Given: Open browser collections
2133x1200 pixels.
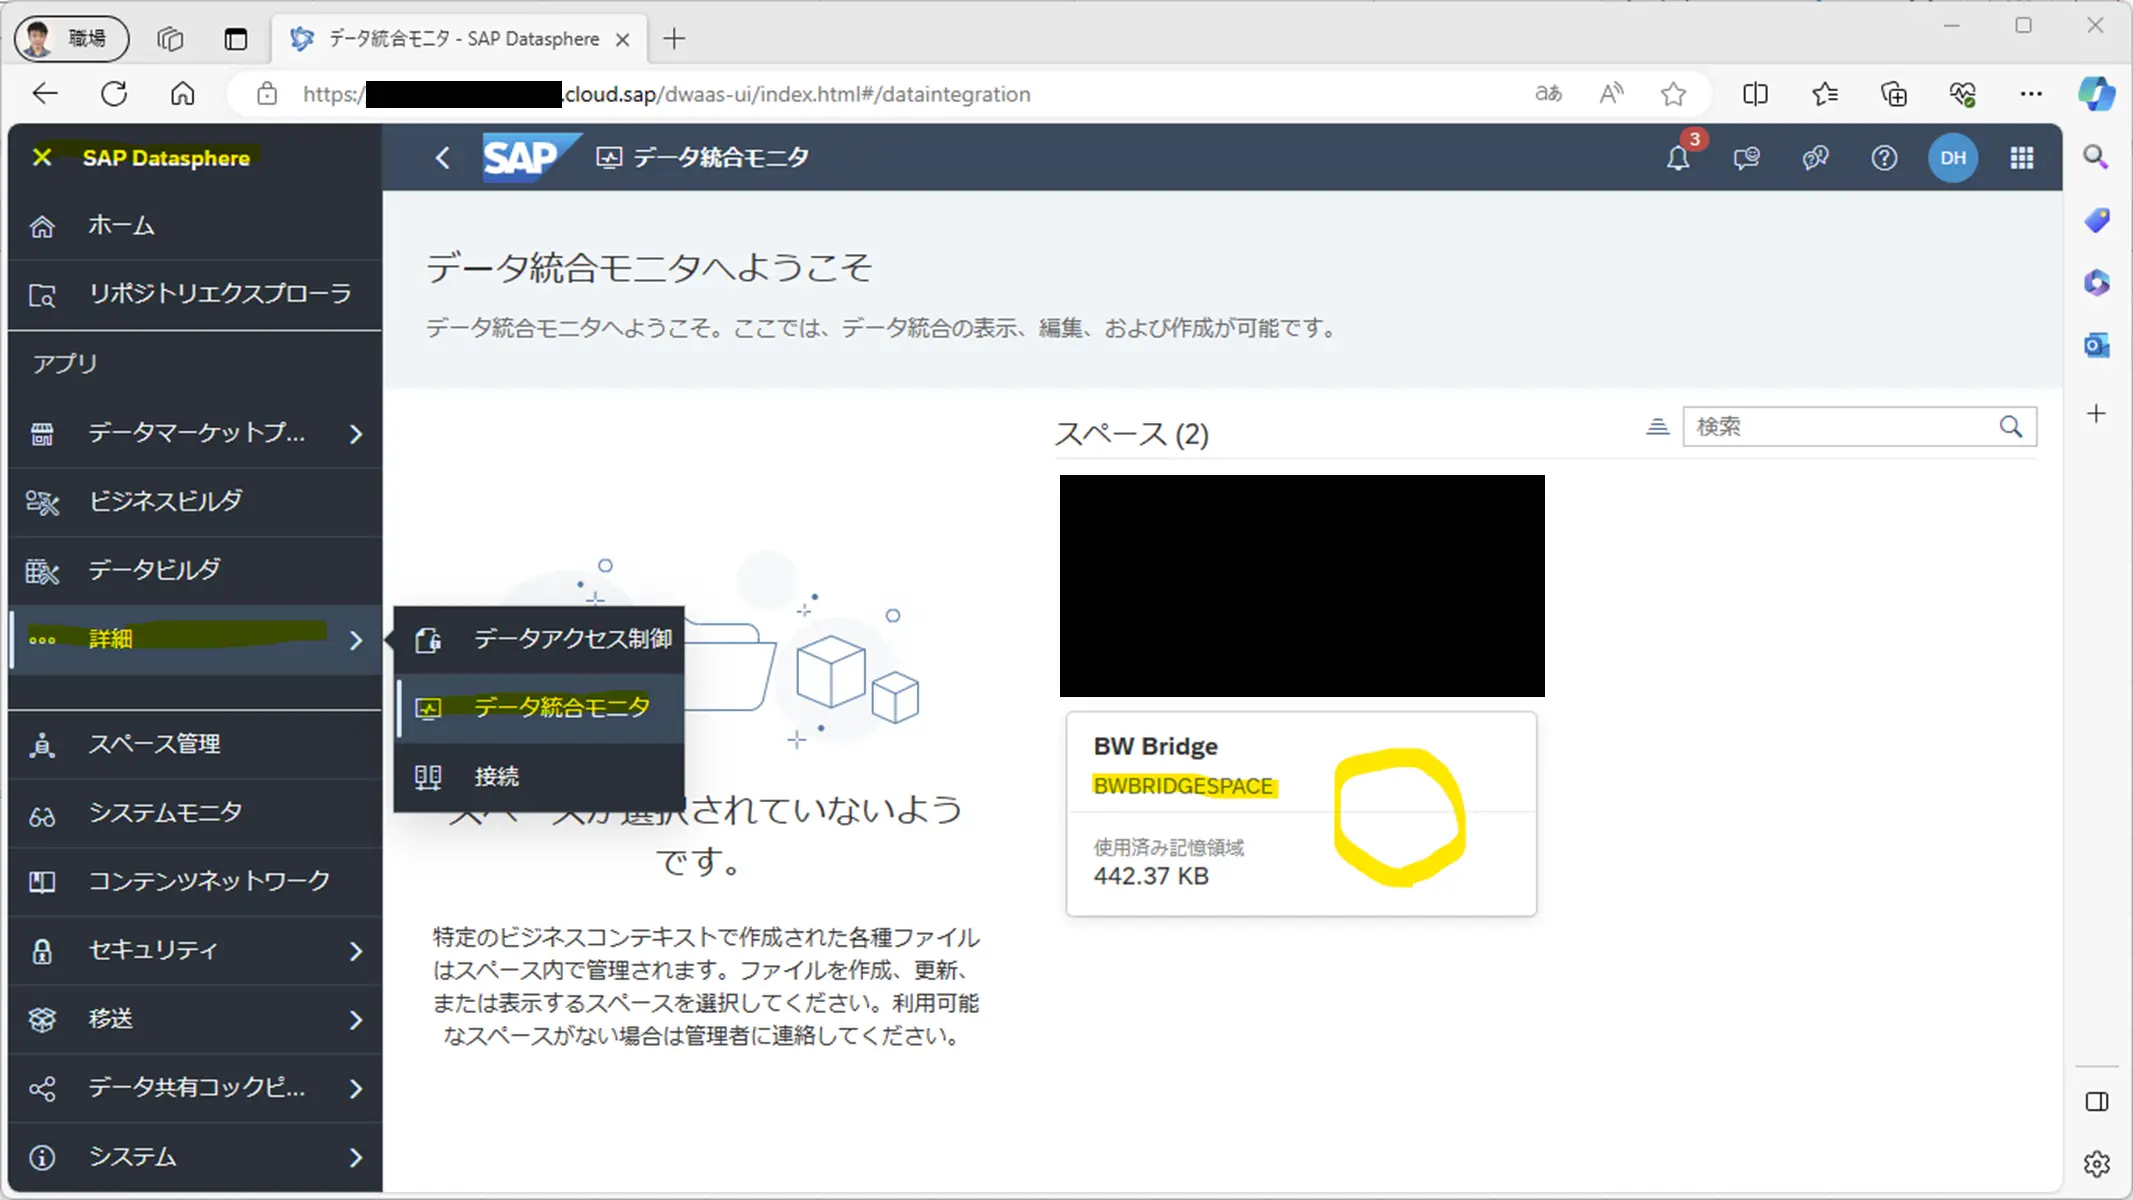Looking at the screenshot, I should 1894,94.
